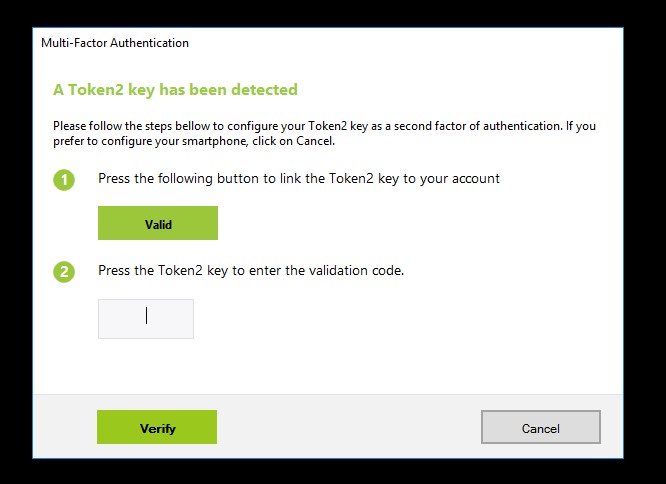Focus the validation code input field
Image resolution: width=666 pixels, height=484 pixels.
tap(146, 318)
